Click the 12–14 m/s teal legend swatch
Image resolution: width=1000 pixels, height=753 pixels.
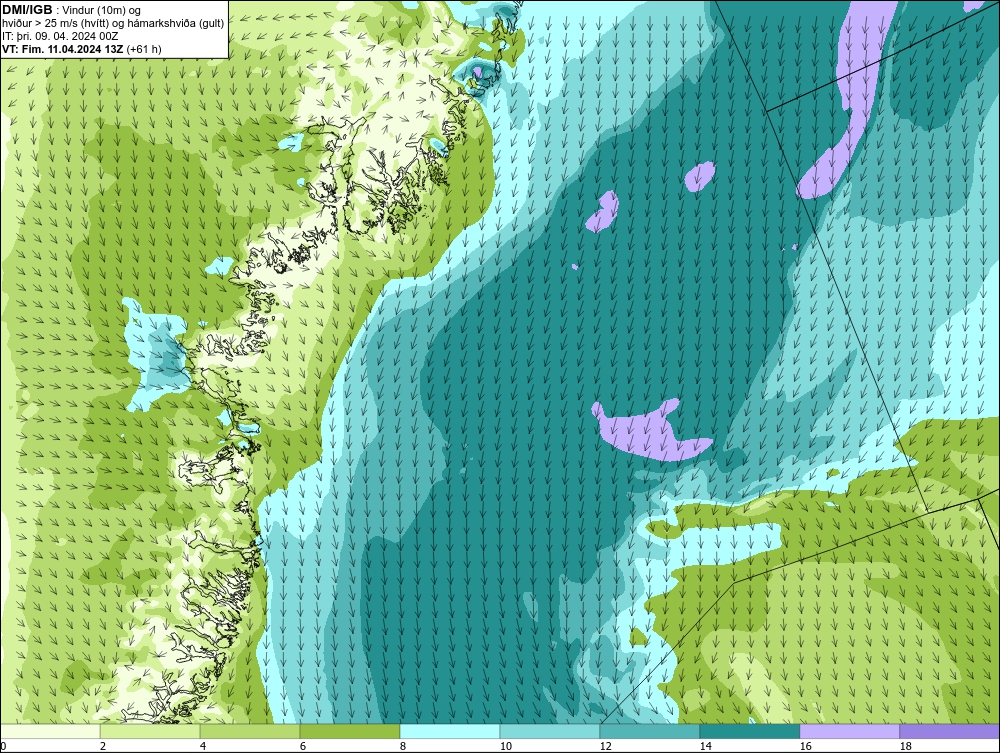(x=650, y=731)
